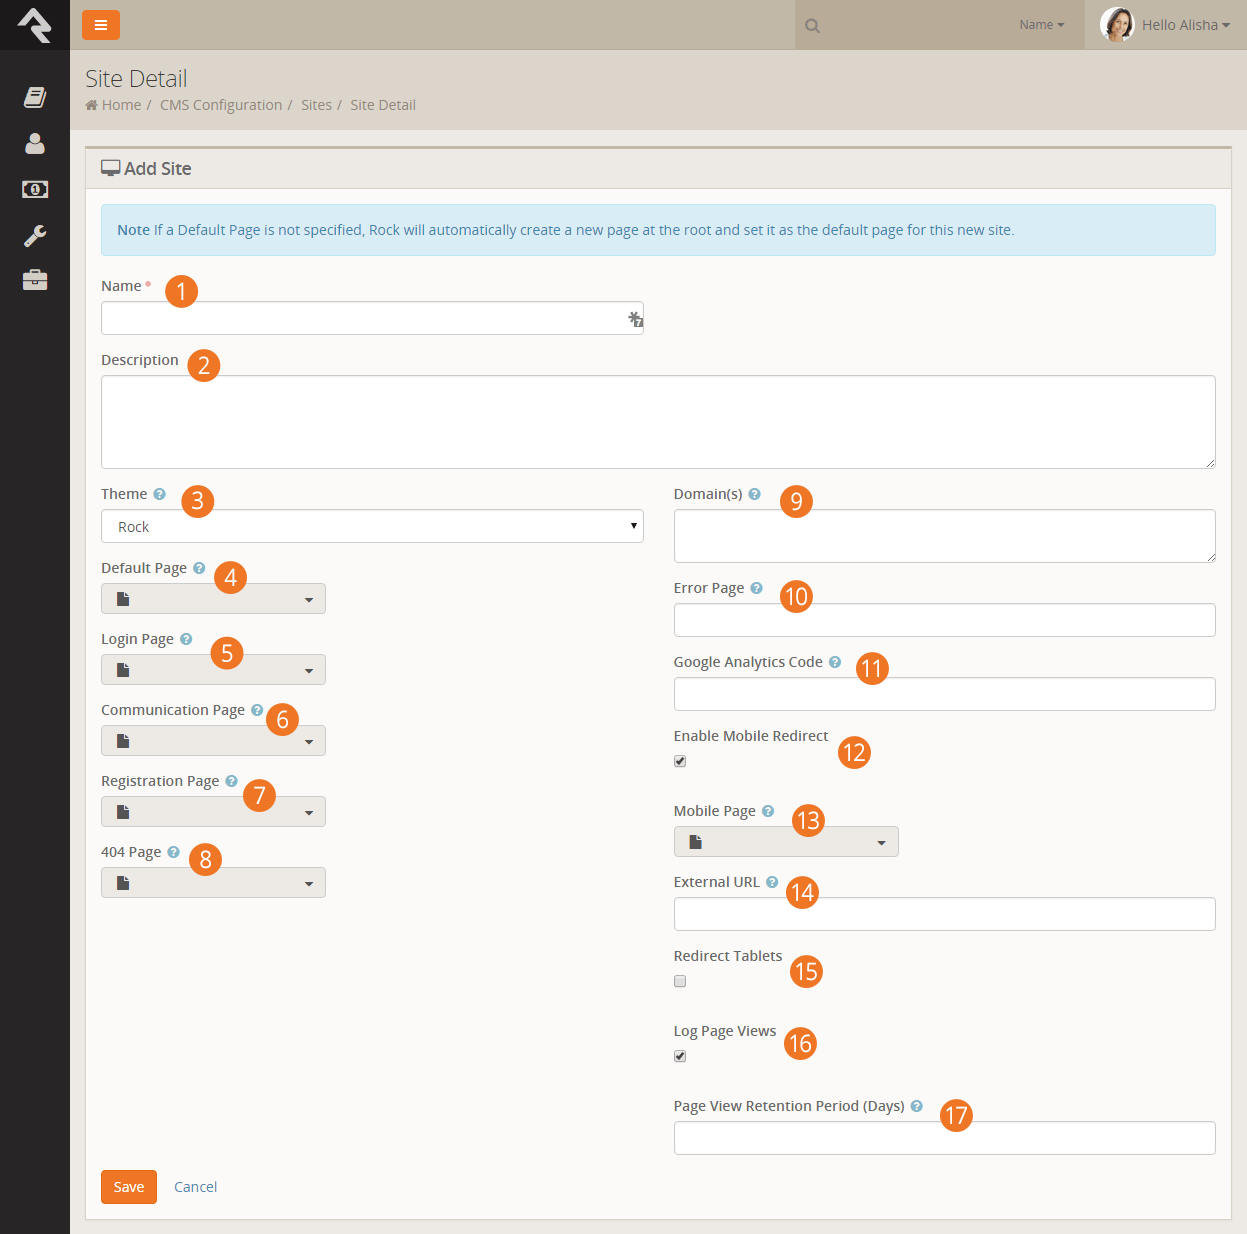The image size is (1247, 1234).
Task: Open the Hello Alisha user menu
Action: (1186, 25)
